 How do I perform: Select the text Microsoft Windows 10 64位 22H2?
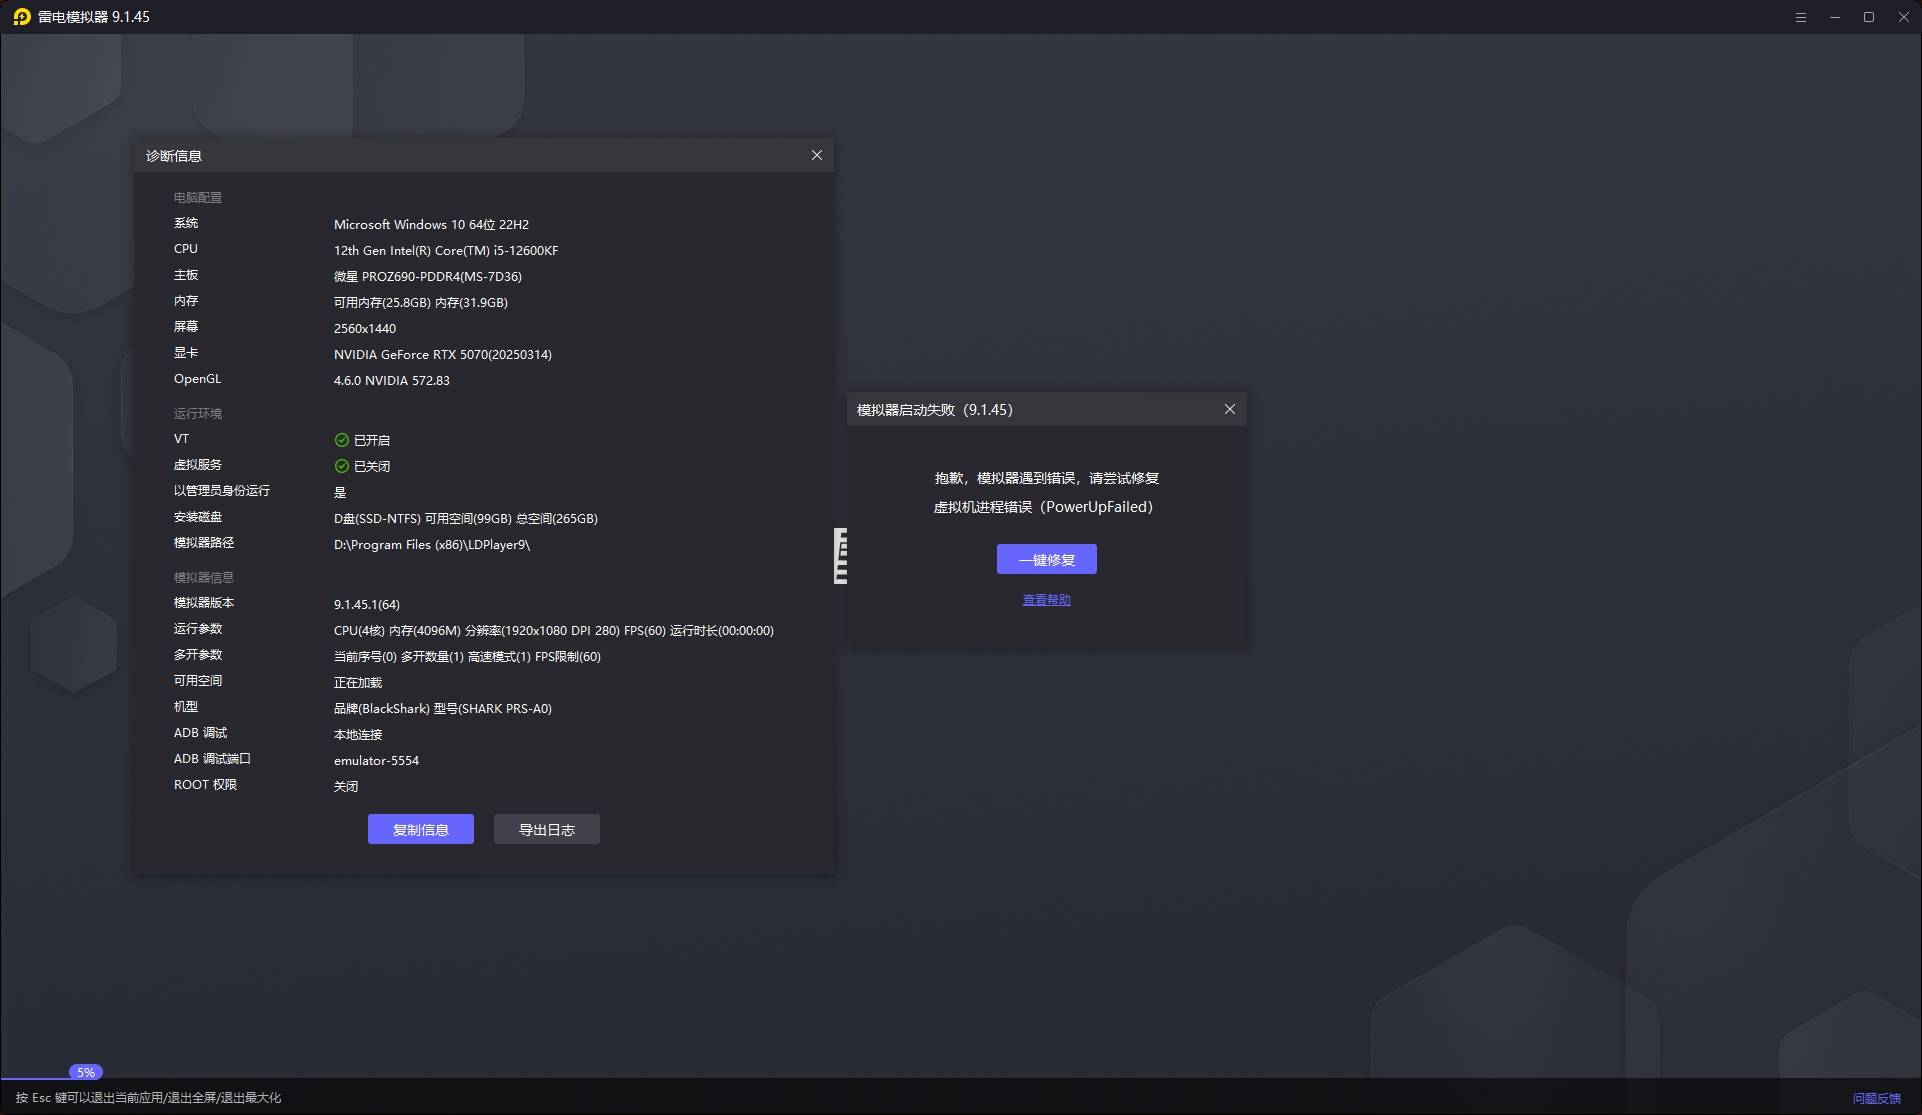tap(431, 225)
